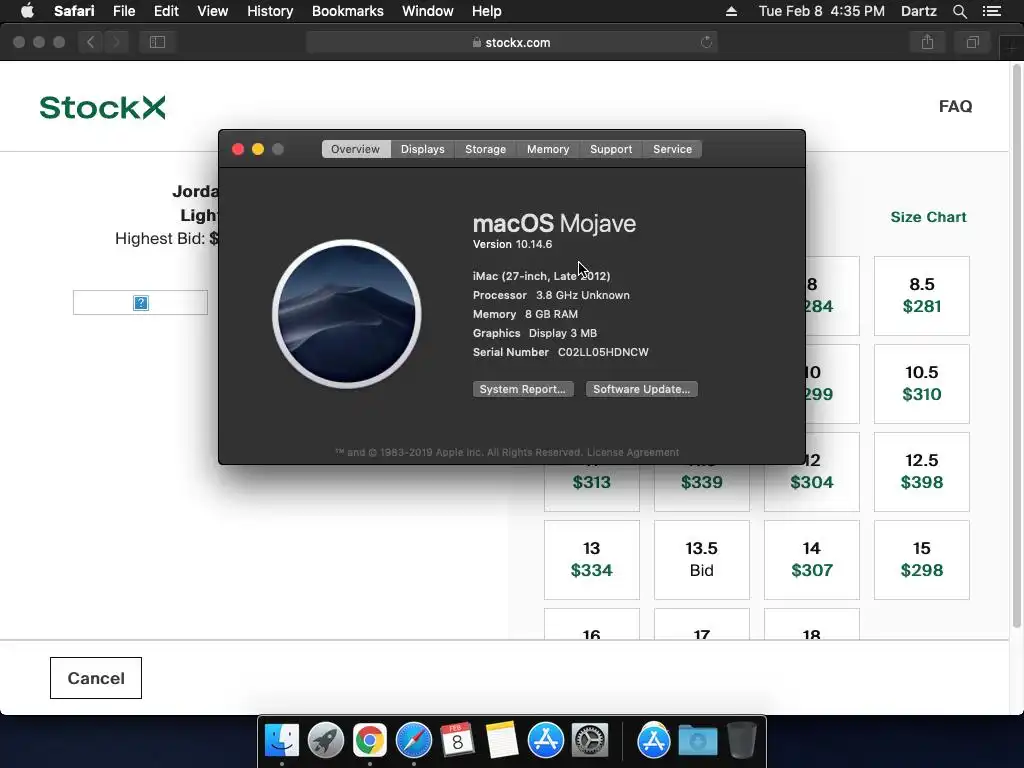
Task: Switch to the Storage tab
Action: [485, 149]
